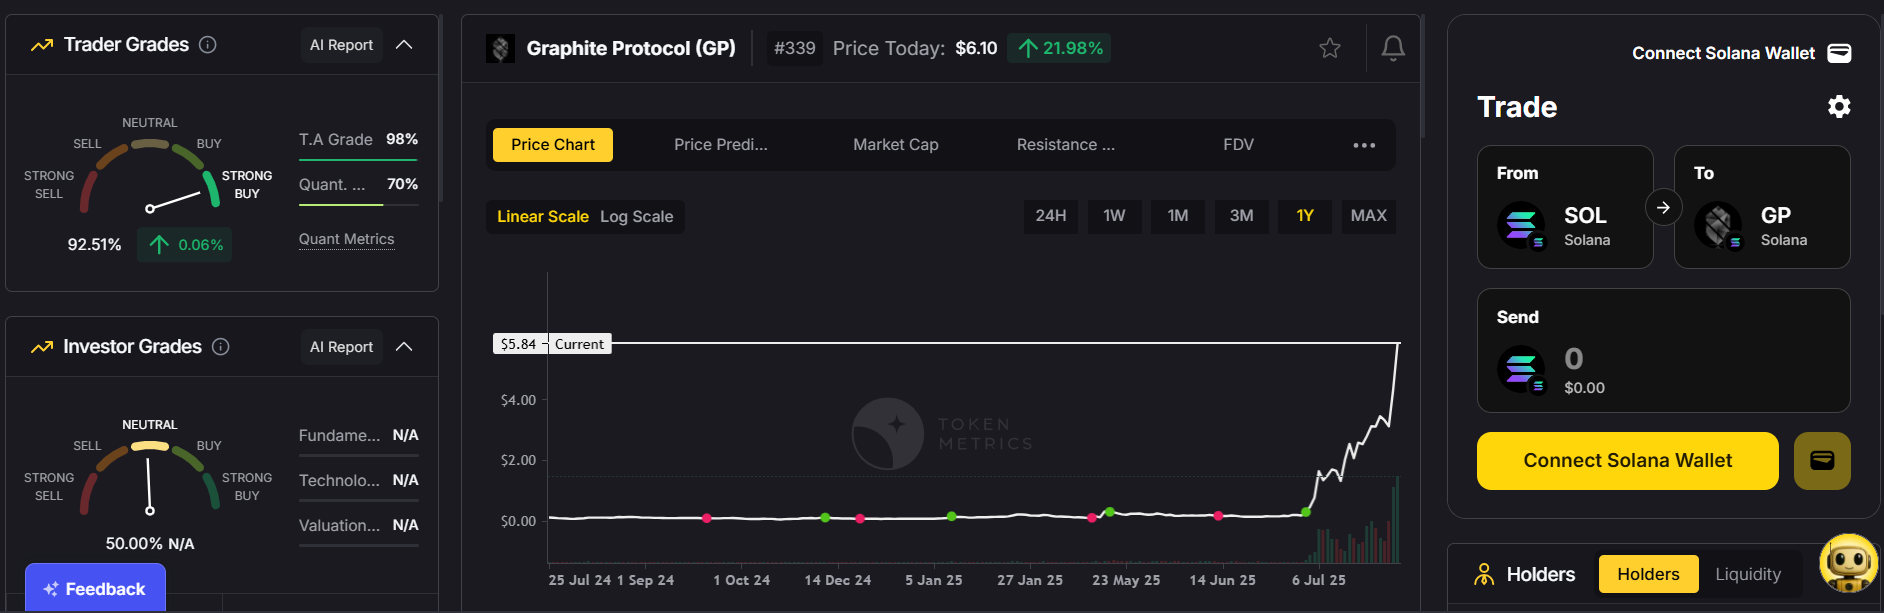Open the Feedback button
This screenshot has height=613, width=1884.
tap(95, 588)
